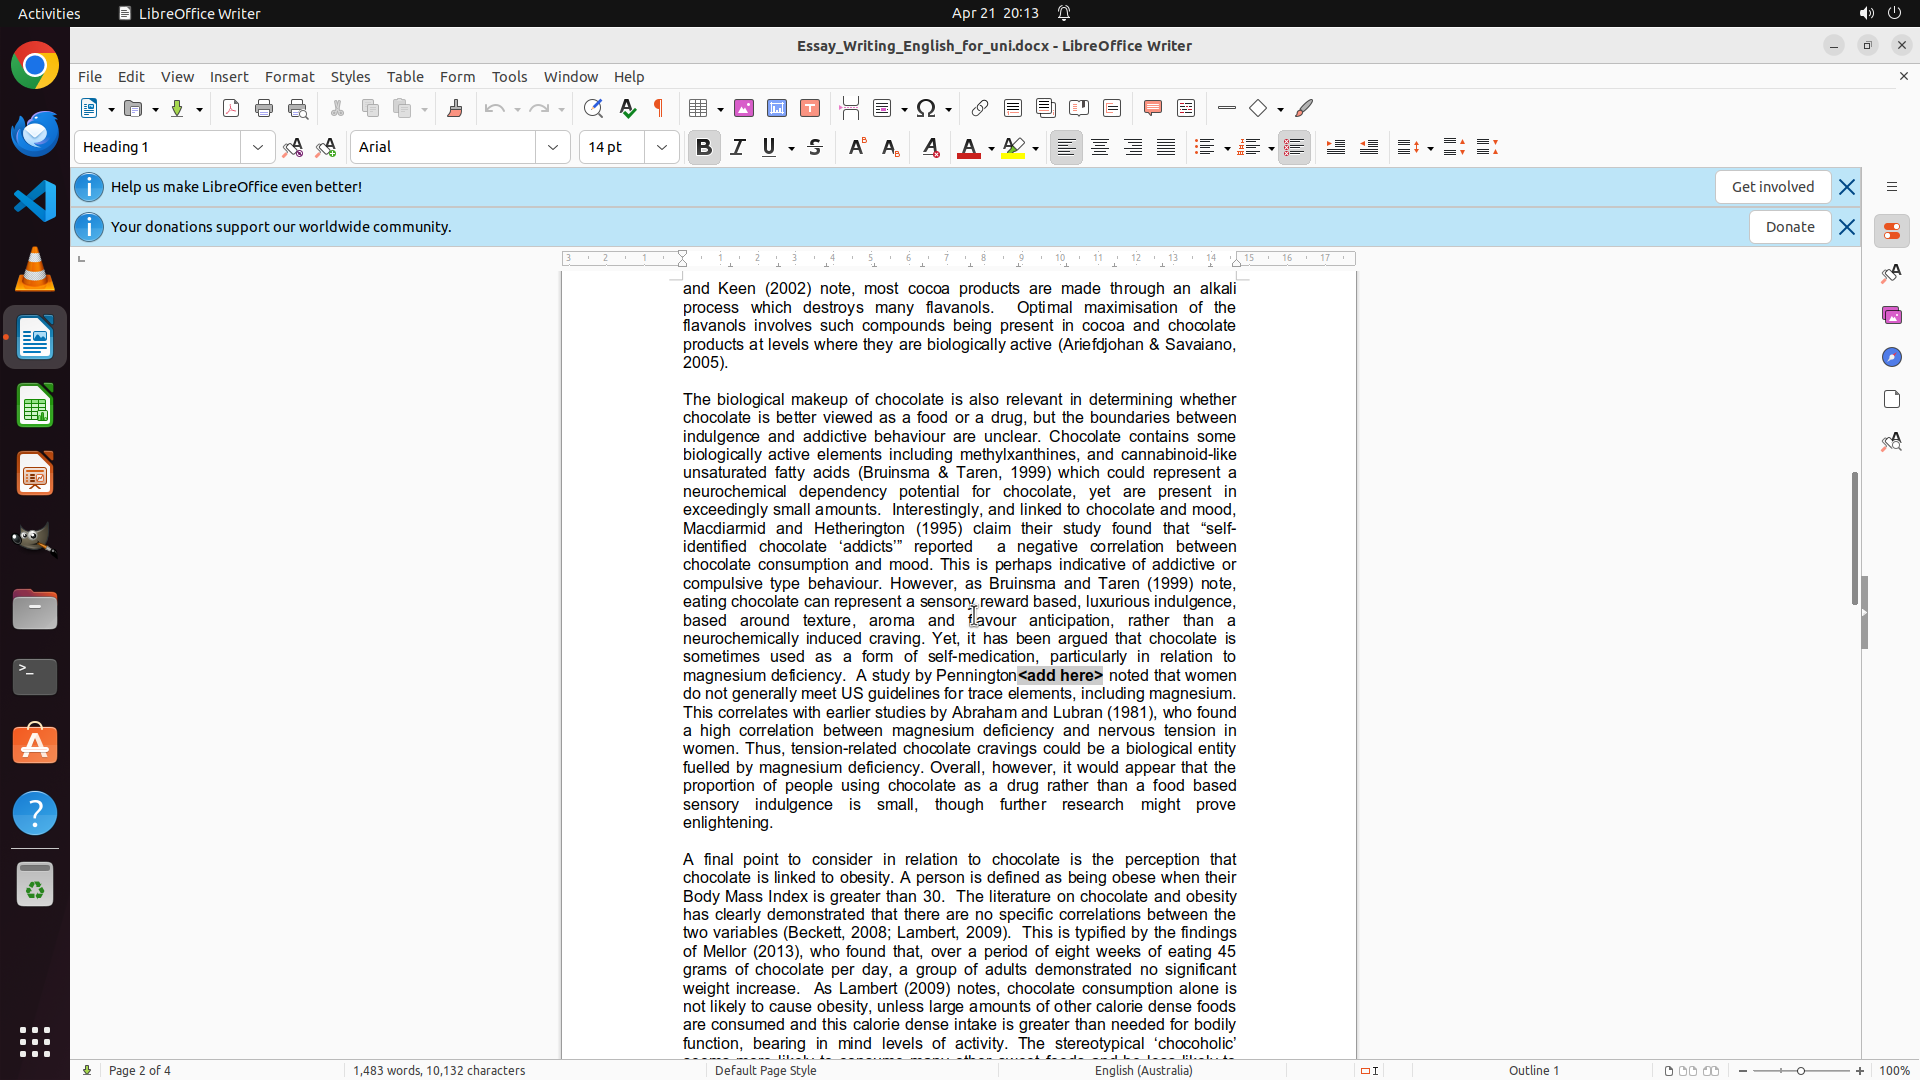Toggle formatting marks display
This screenshot has width=1920, height=1080.
(x=659, y=108)
